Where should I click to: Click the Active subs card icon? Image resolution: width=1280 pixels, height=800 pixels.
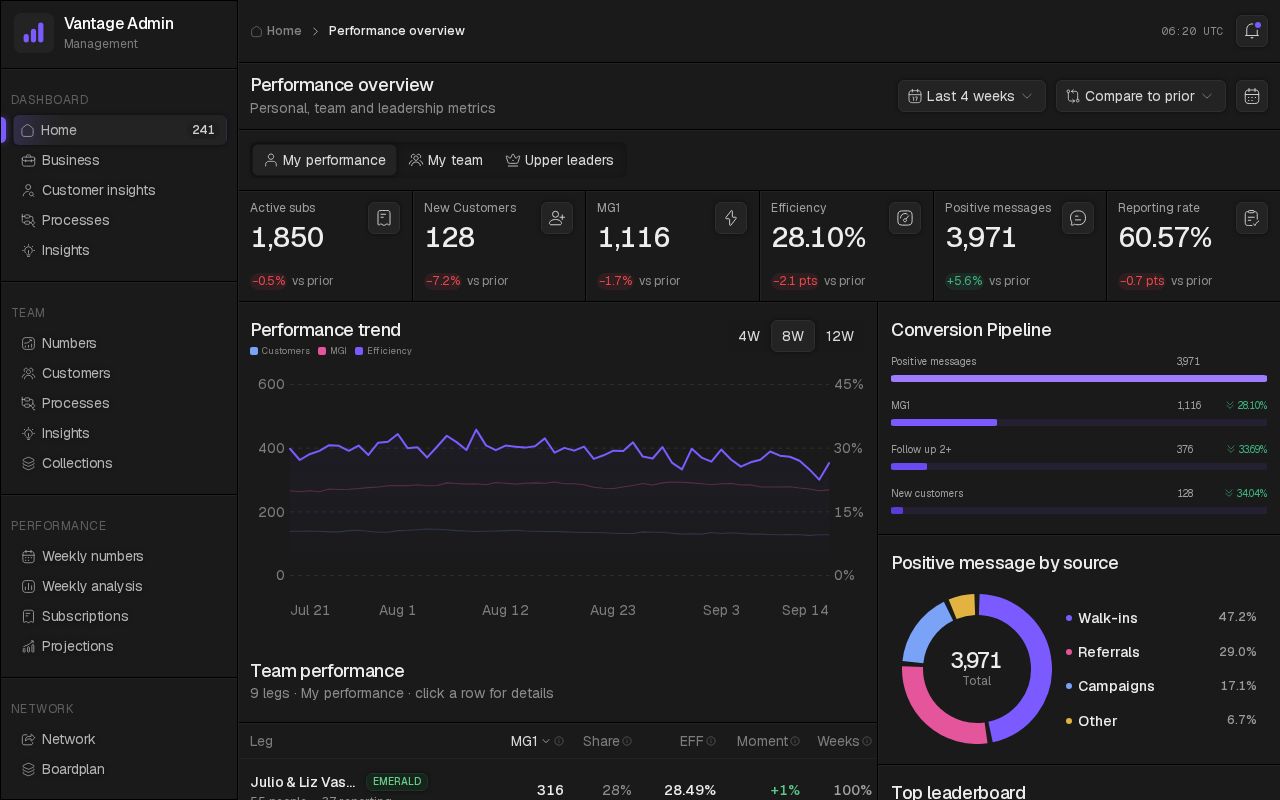point(384,218)
